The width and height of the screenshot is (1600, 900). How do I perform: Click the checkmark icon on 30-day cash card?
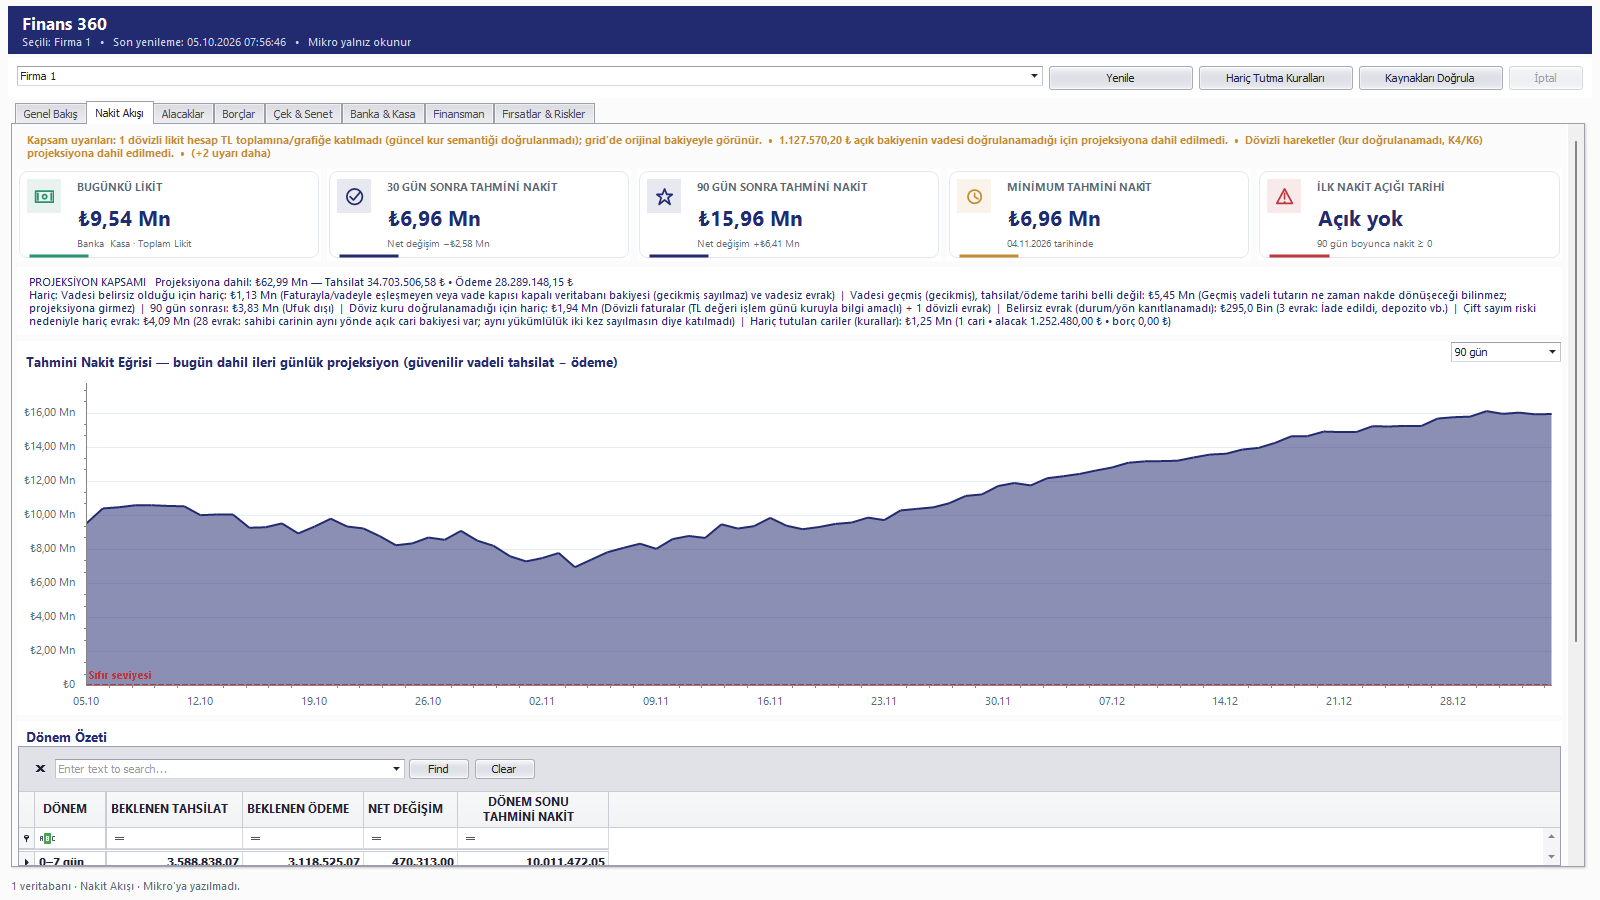point(354,197)
